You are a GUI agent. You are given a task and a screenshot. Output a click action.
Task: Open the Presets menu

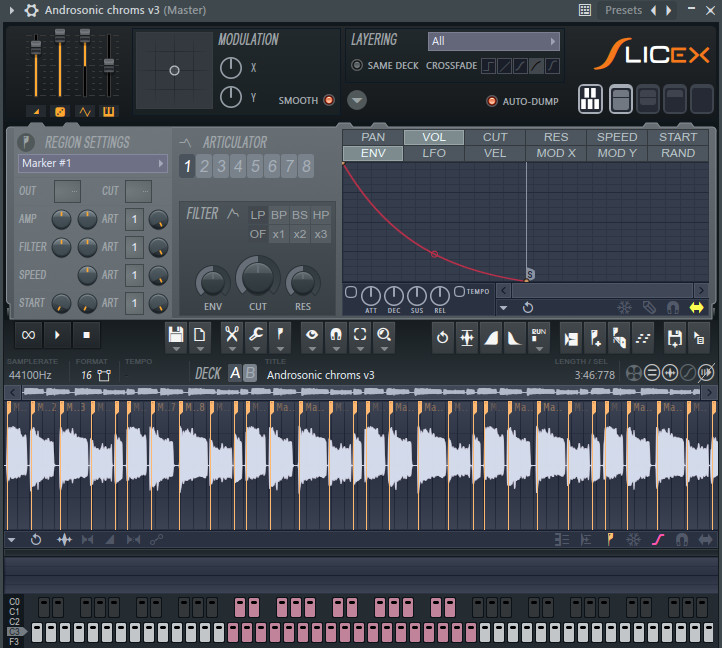click(x=623, y=10)
